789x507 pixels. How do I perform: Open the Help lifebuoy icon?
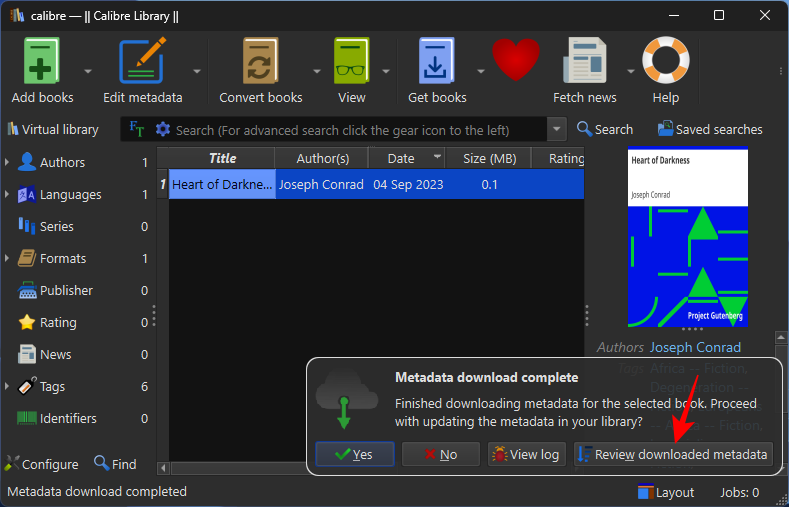coord(666,60)
